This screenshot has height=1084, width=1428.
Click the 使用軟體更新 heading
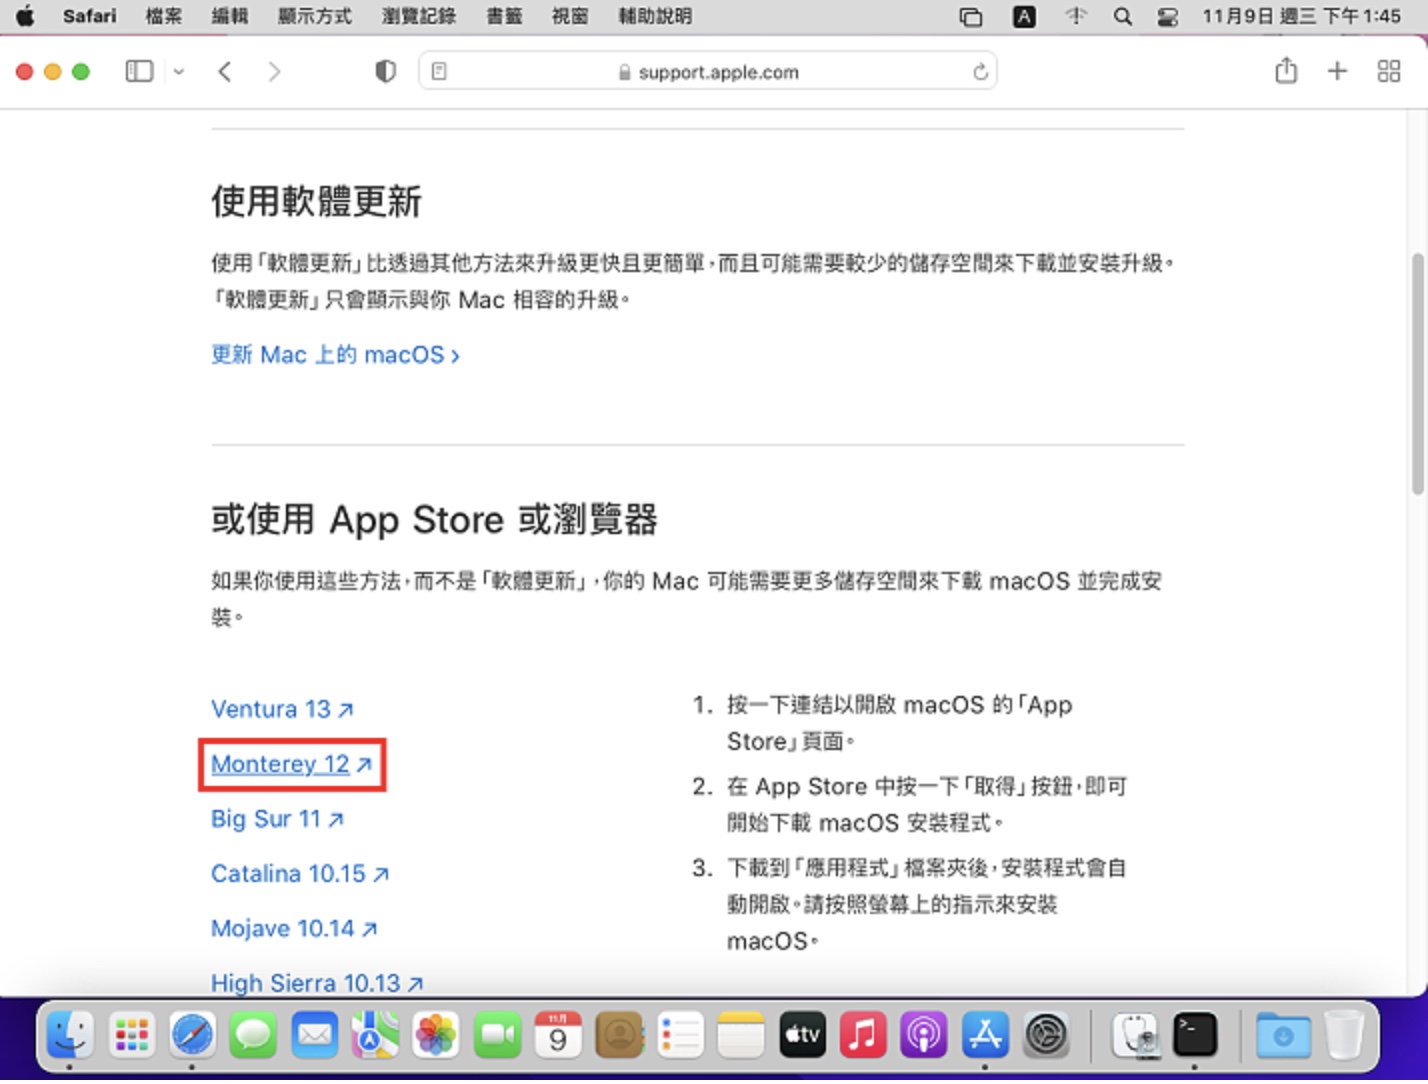tap(316, 201)
